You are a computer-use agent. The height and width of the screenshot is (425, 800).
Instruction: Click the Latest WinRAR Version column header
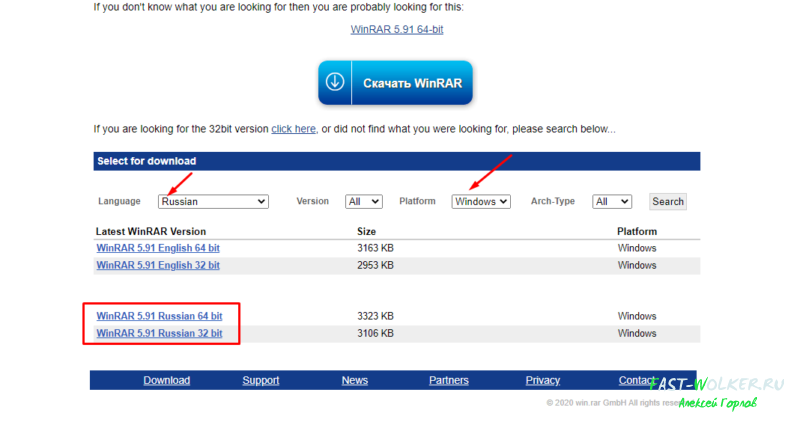tap(151, 232)
